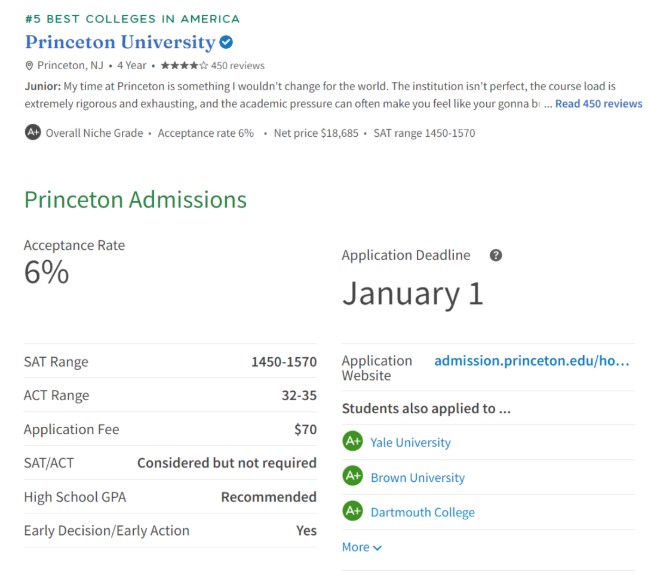Click the A+ grade badge for Dartmouth College
Image resolution: width=671 pixels, height=587 pixels.
tap(353, 511)
